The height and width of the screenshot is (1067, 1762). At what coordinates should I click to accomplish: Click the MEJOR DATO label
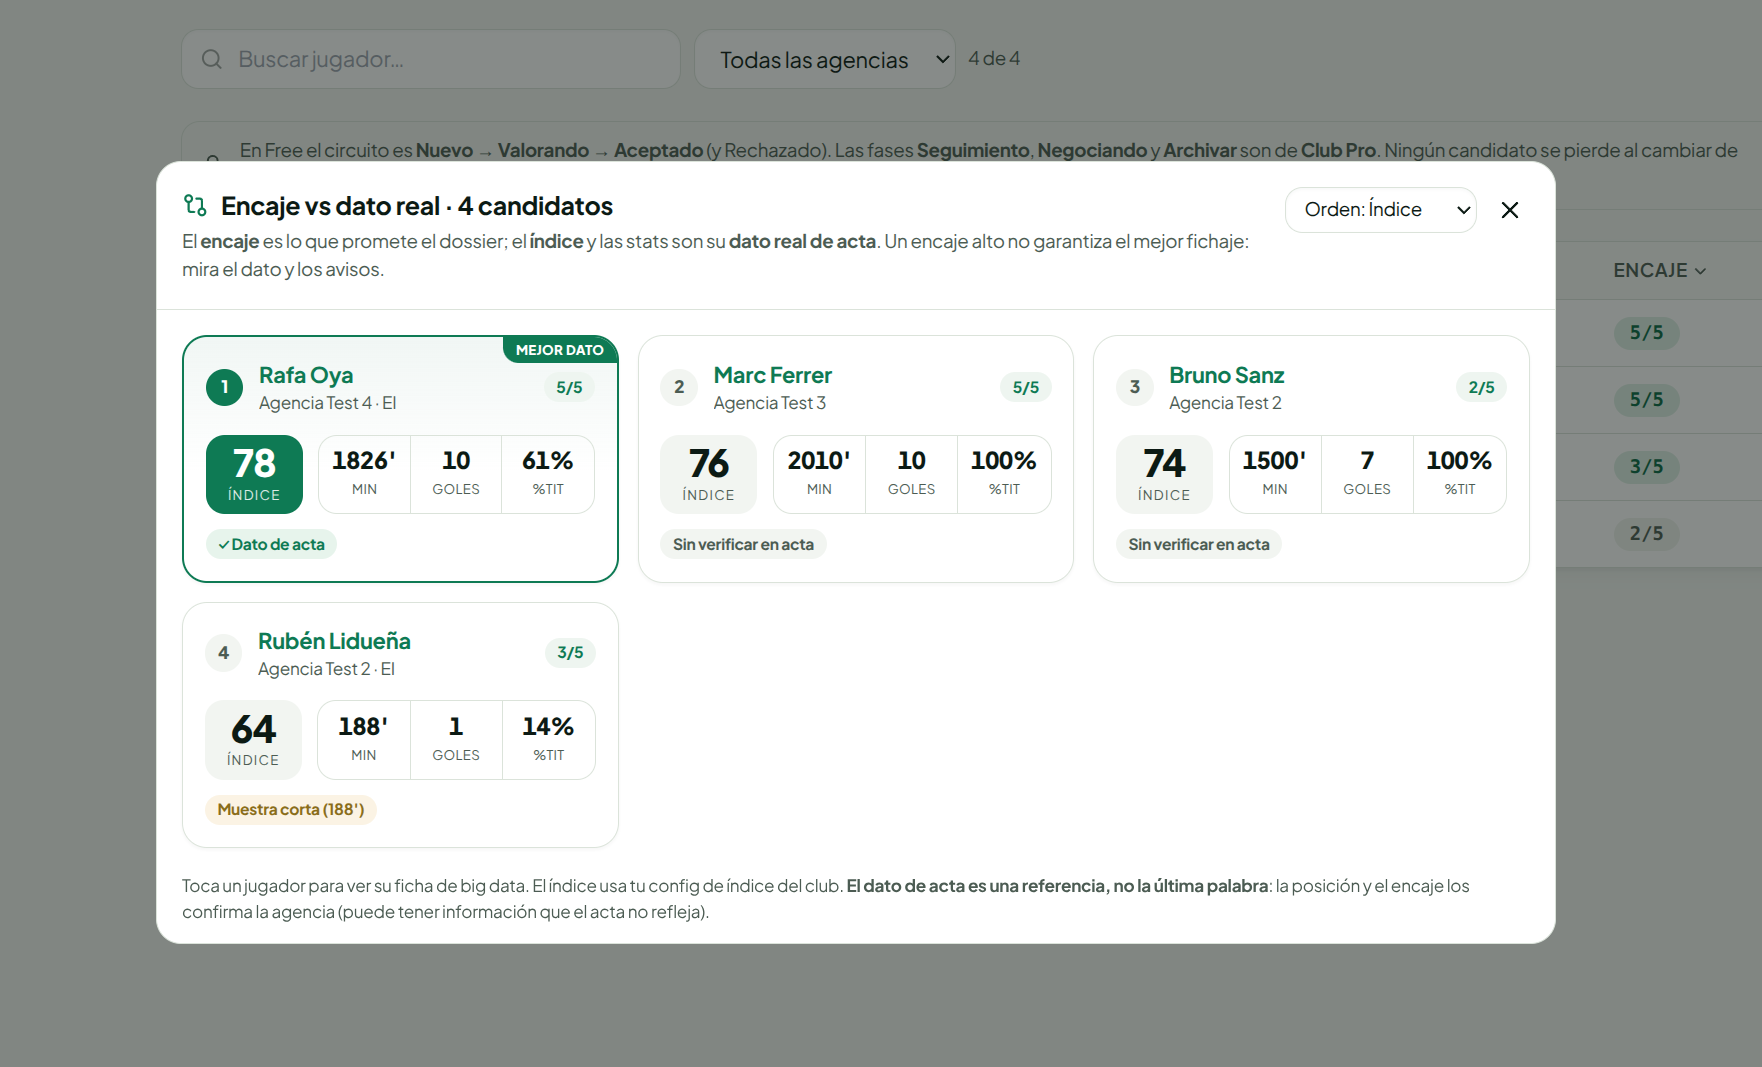point(559,350)
